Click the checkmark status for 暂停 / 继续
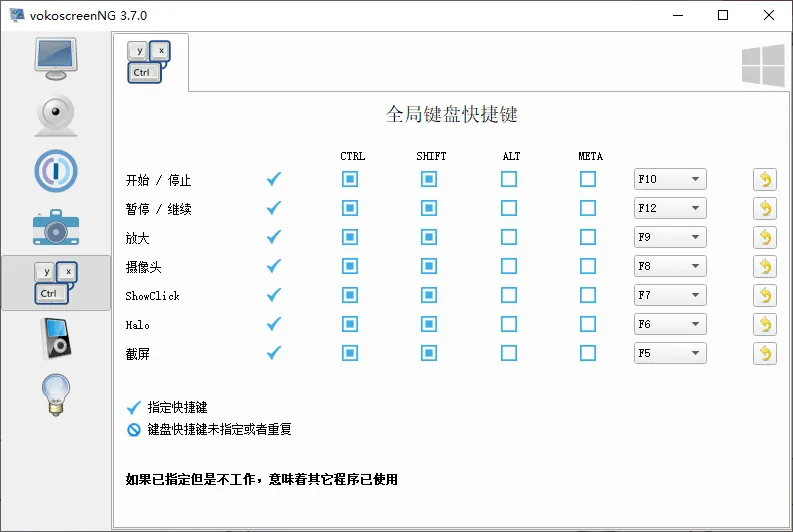The height and width of the screenshot is (532, 793). (274, 208)
